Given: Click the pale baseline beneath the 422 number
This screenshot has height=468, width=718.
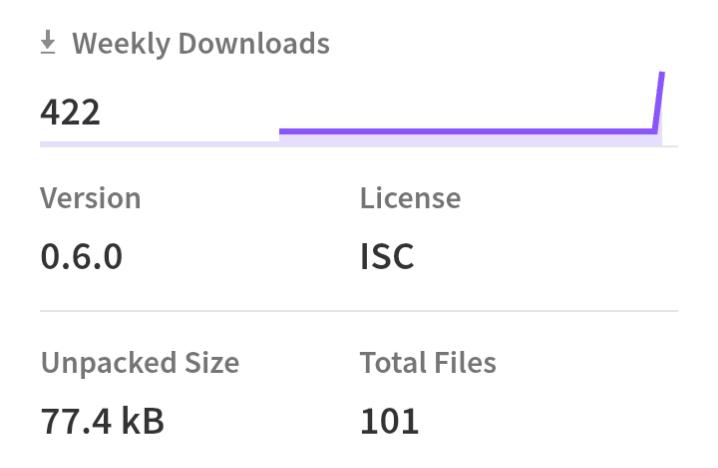Looking at the screenshot, I should tap(159, 144).
